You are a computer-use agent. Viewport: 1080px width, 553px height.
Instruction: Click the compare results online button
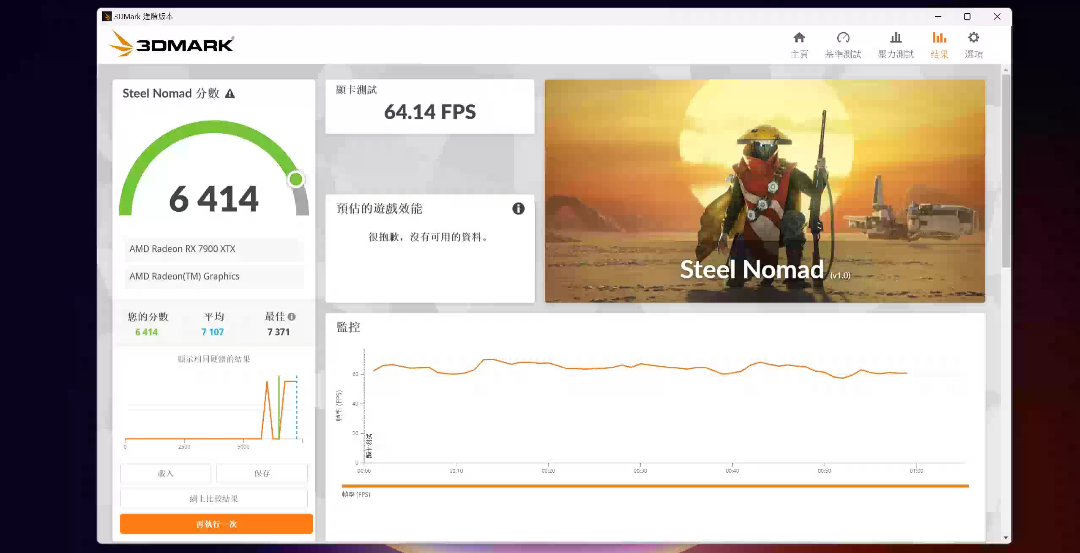click(x=215, y=498)
